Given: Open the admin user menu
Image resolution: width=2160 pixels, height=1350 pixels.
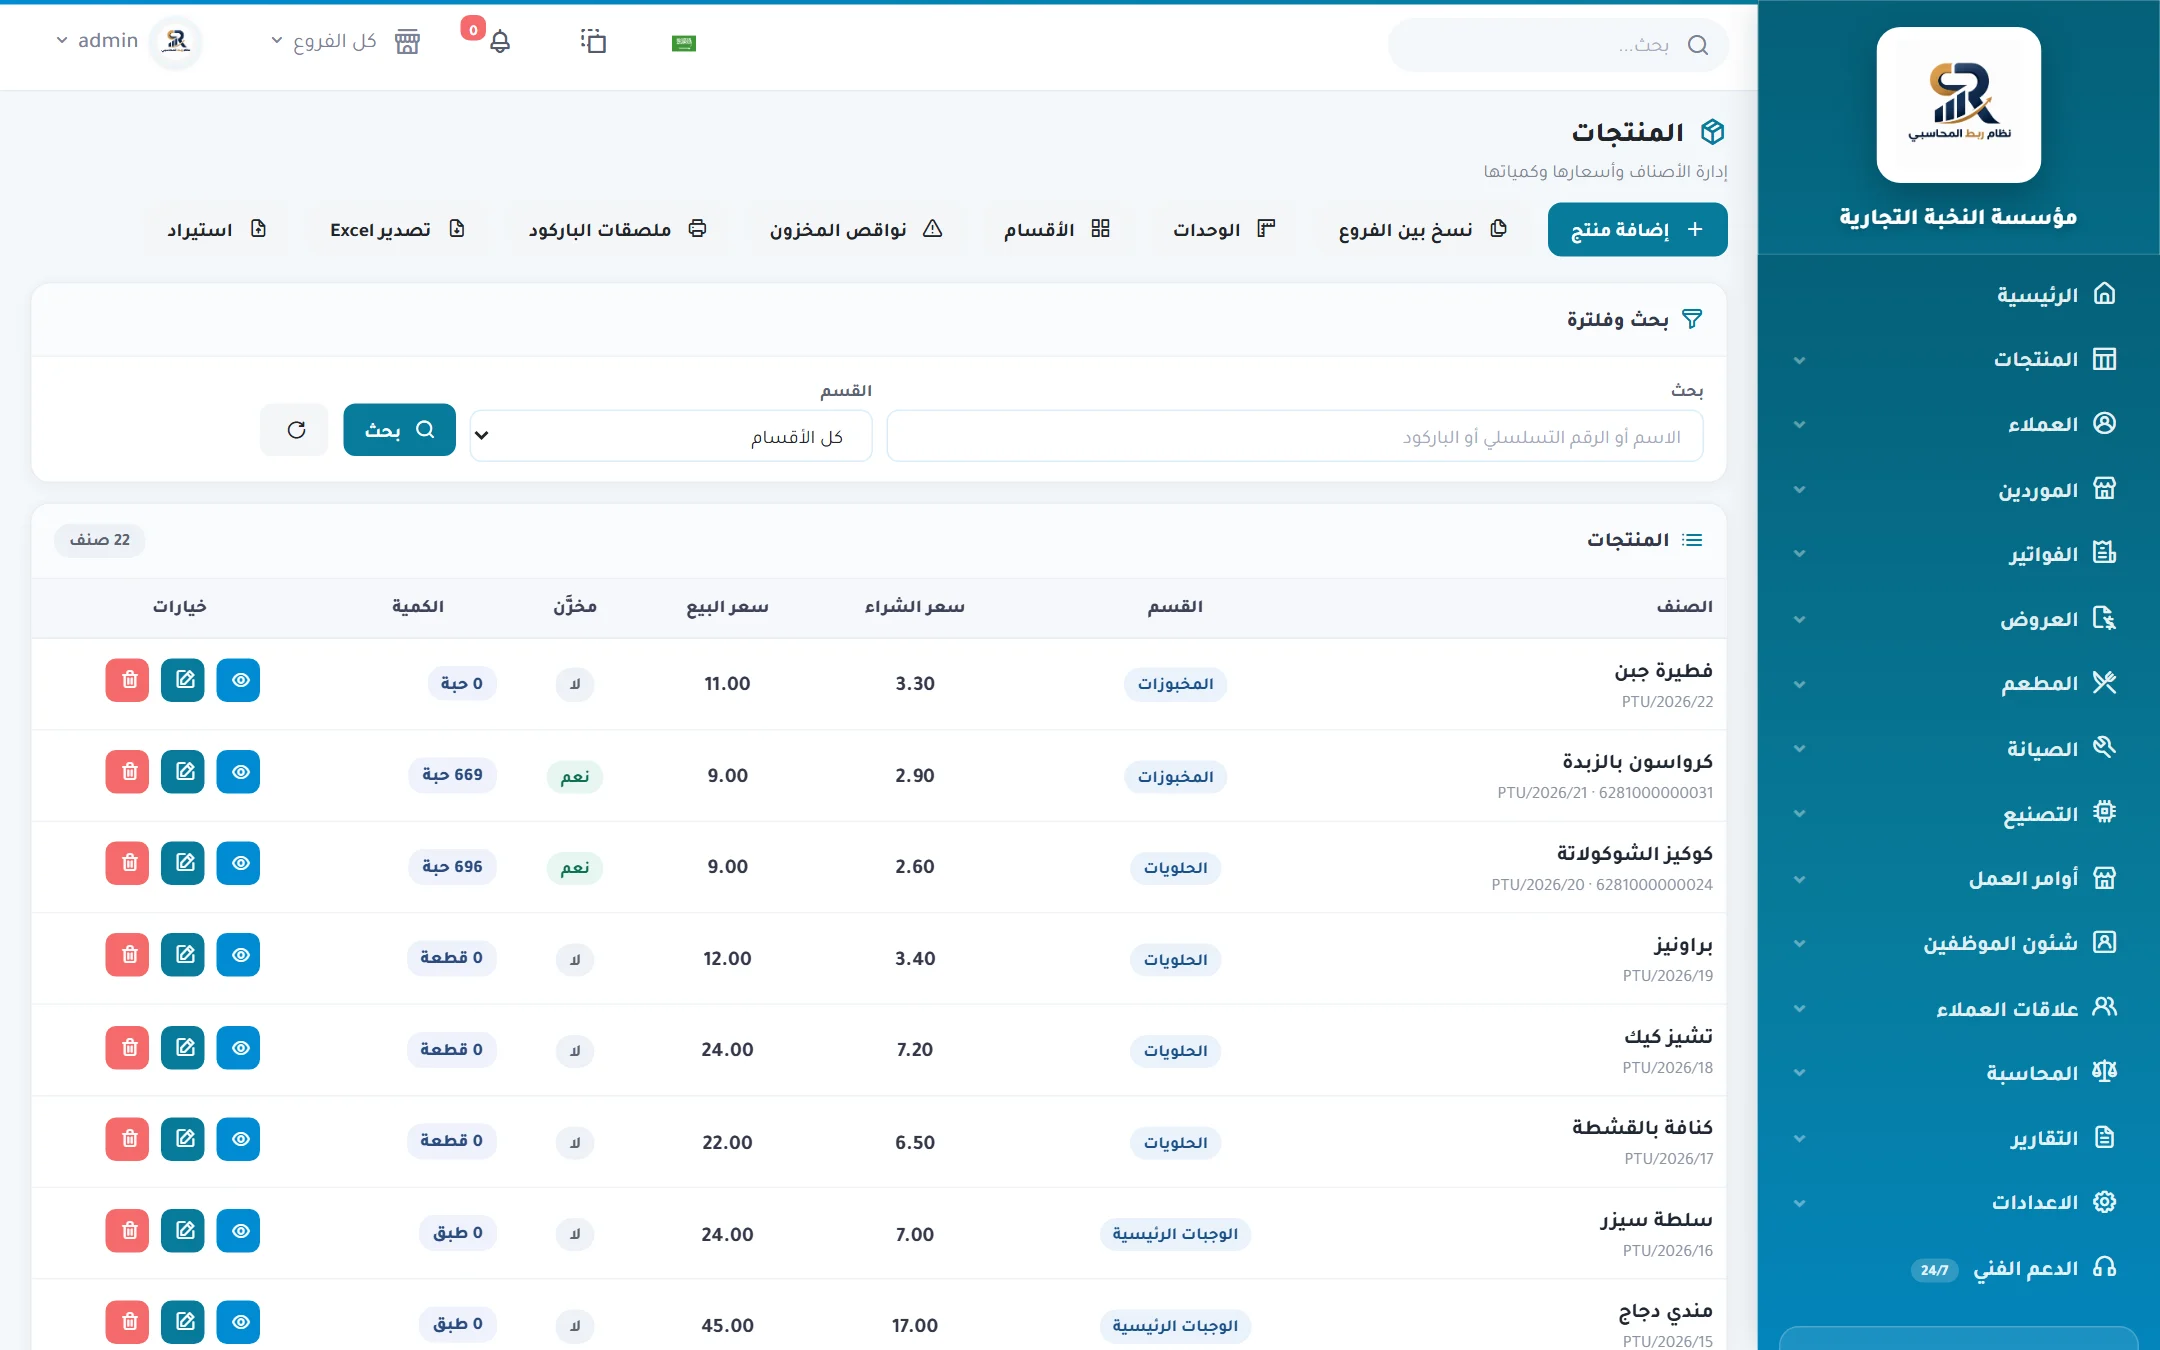Looking at the screenshot, I should [97, 41].
